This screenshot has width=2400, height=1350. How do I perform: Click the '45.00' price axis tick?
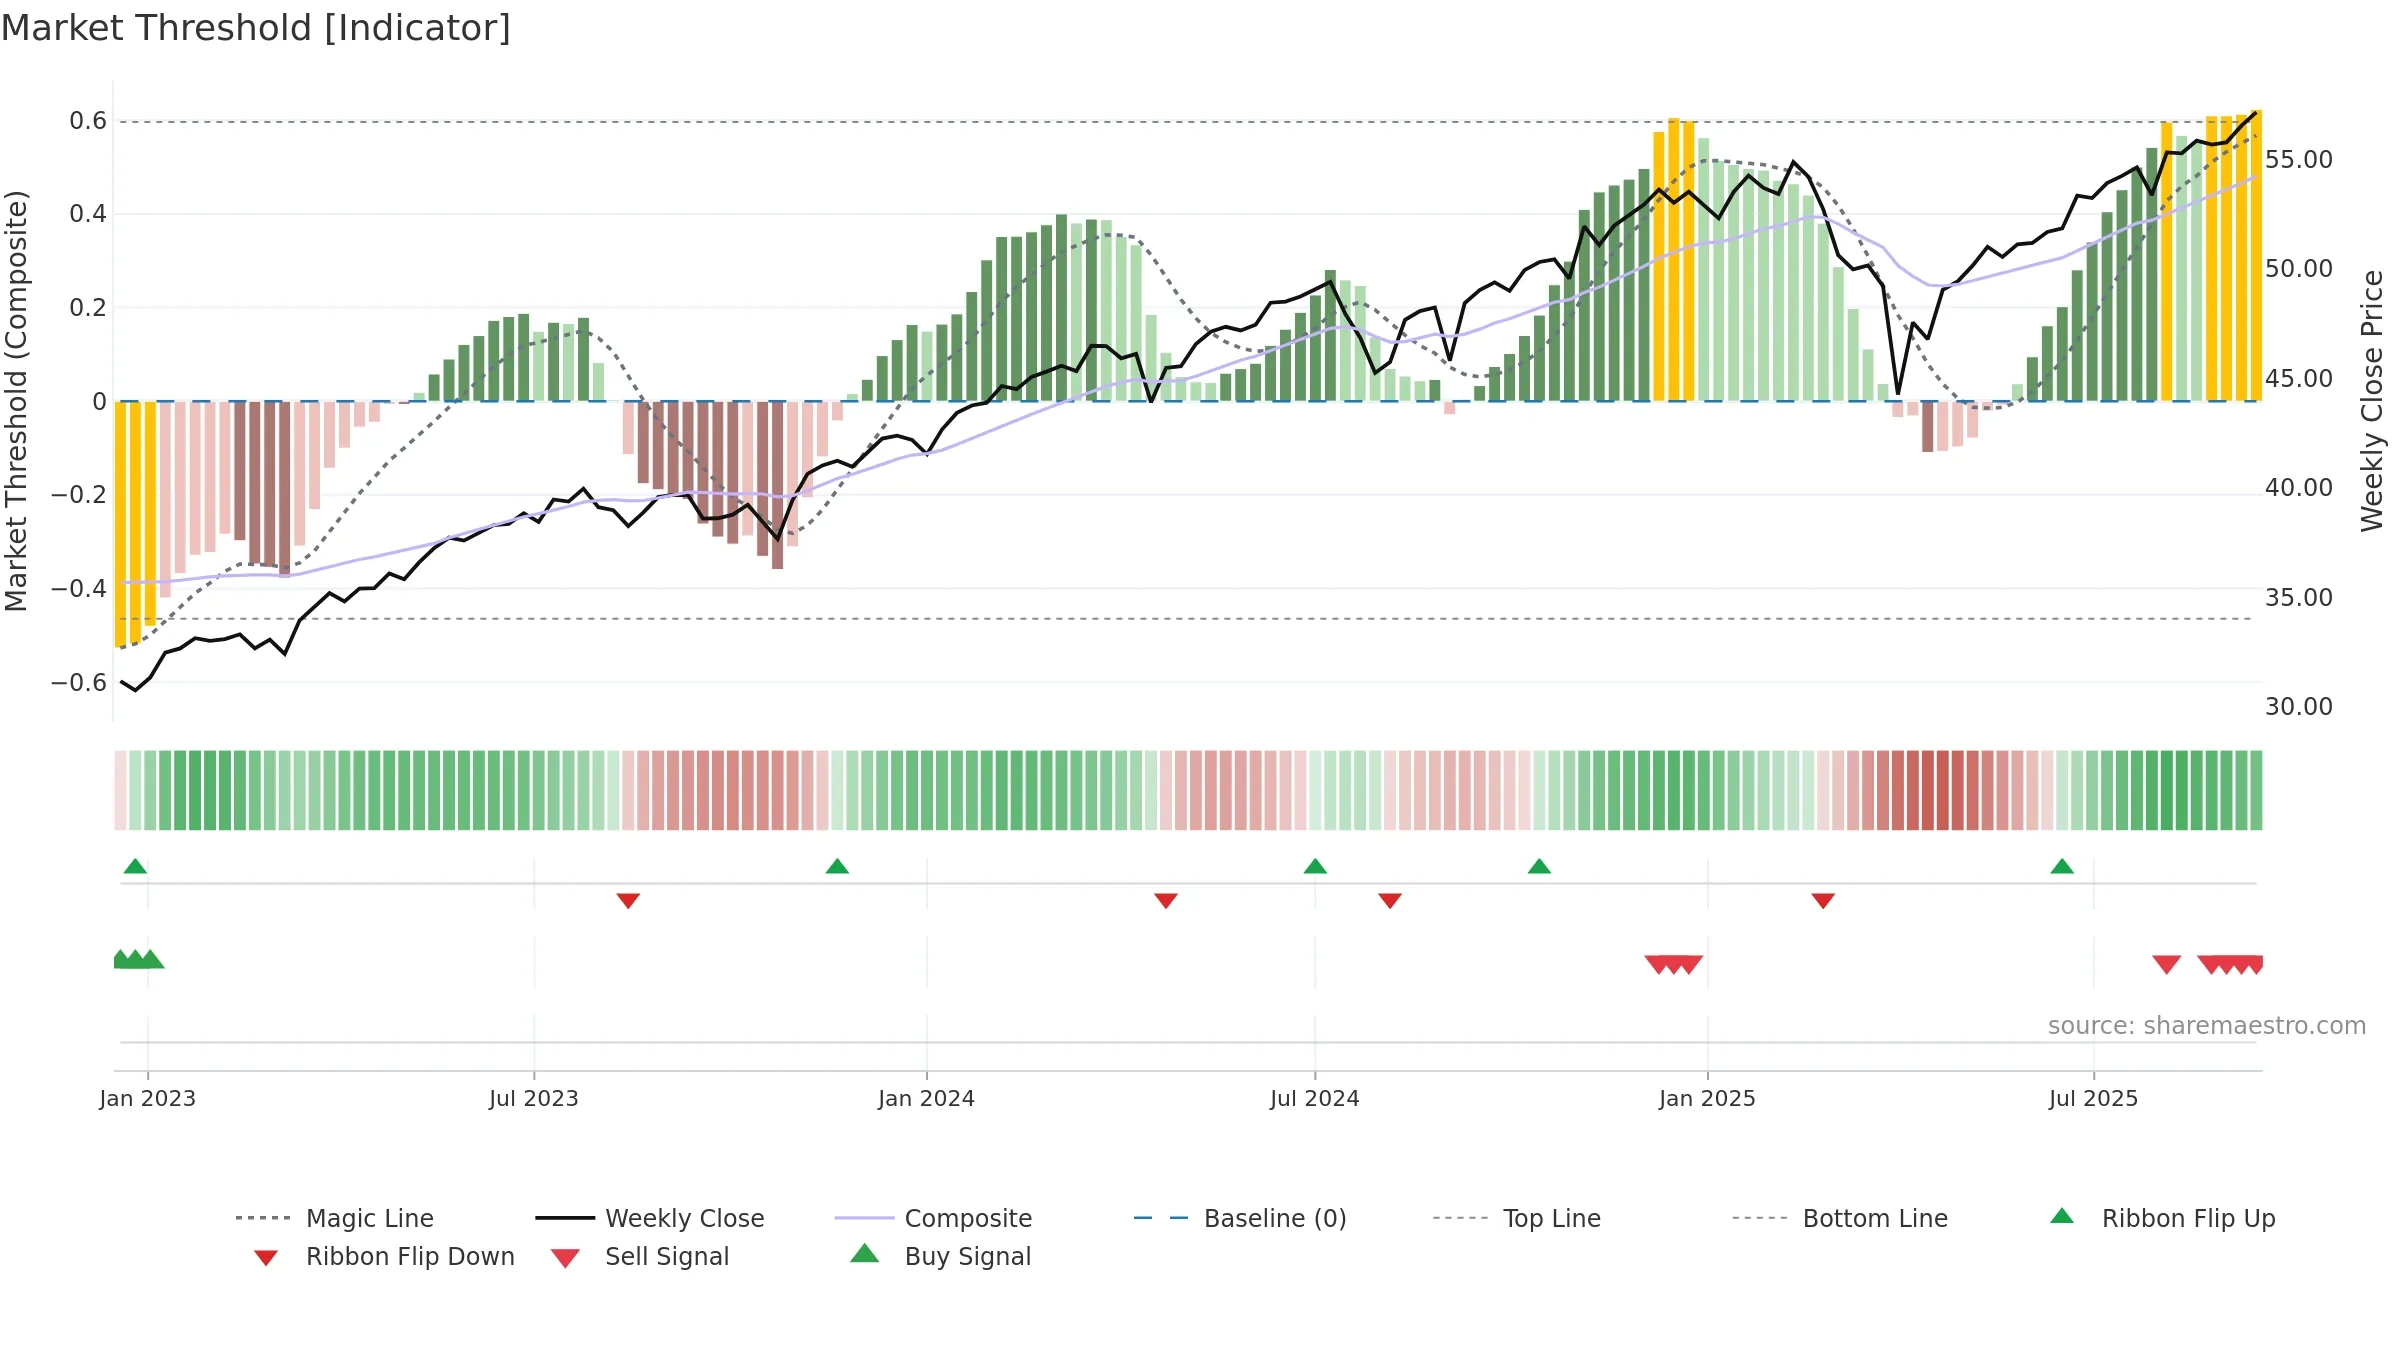[x=2299, y=379]
